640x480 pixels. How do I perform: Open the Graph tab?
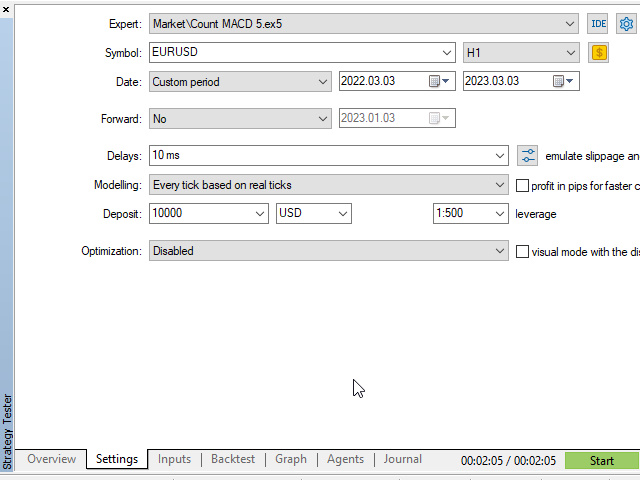coord(291,459)
